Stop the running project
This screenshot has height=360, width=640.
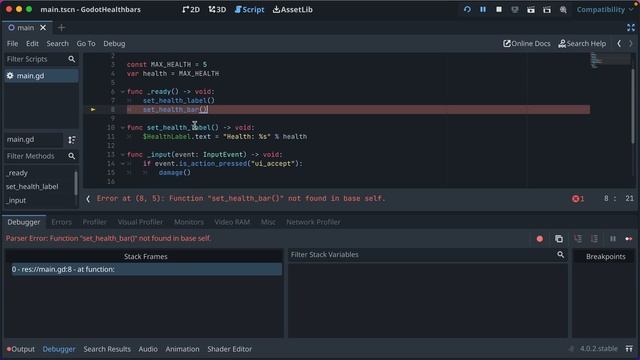(499, 9)
